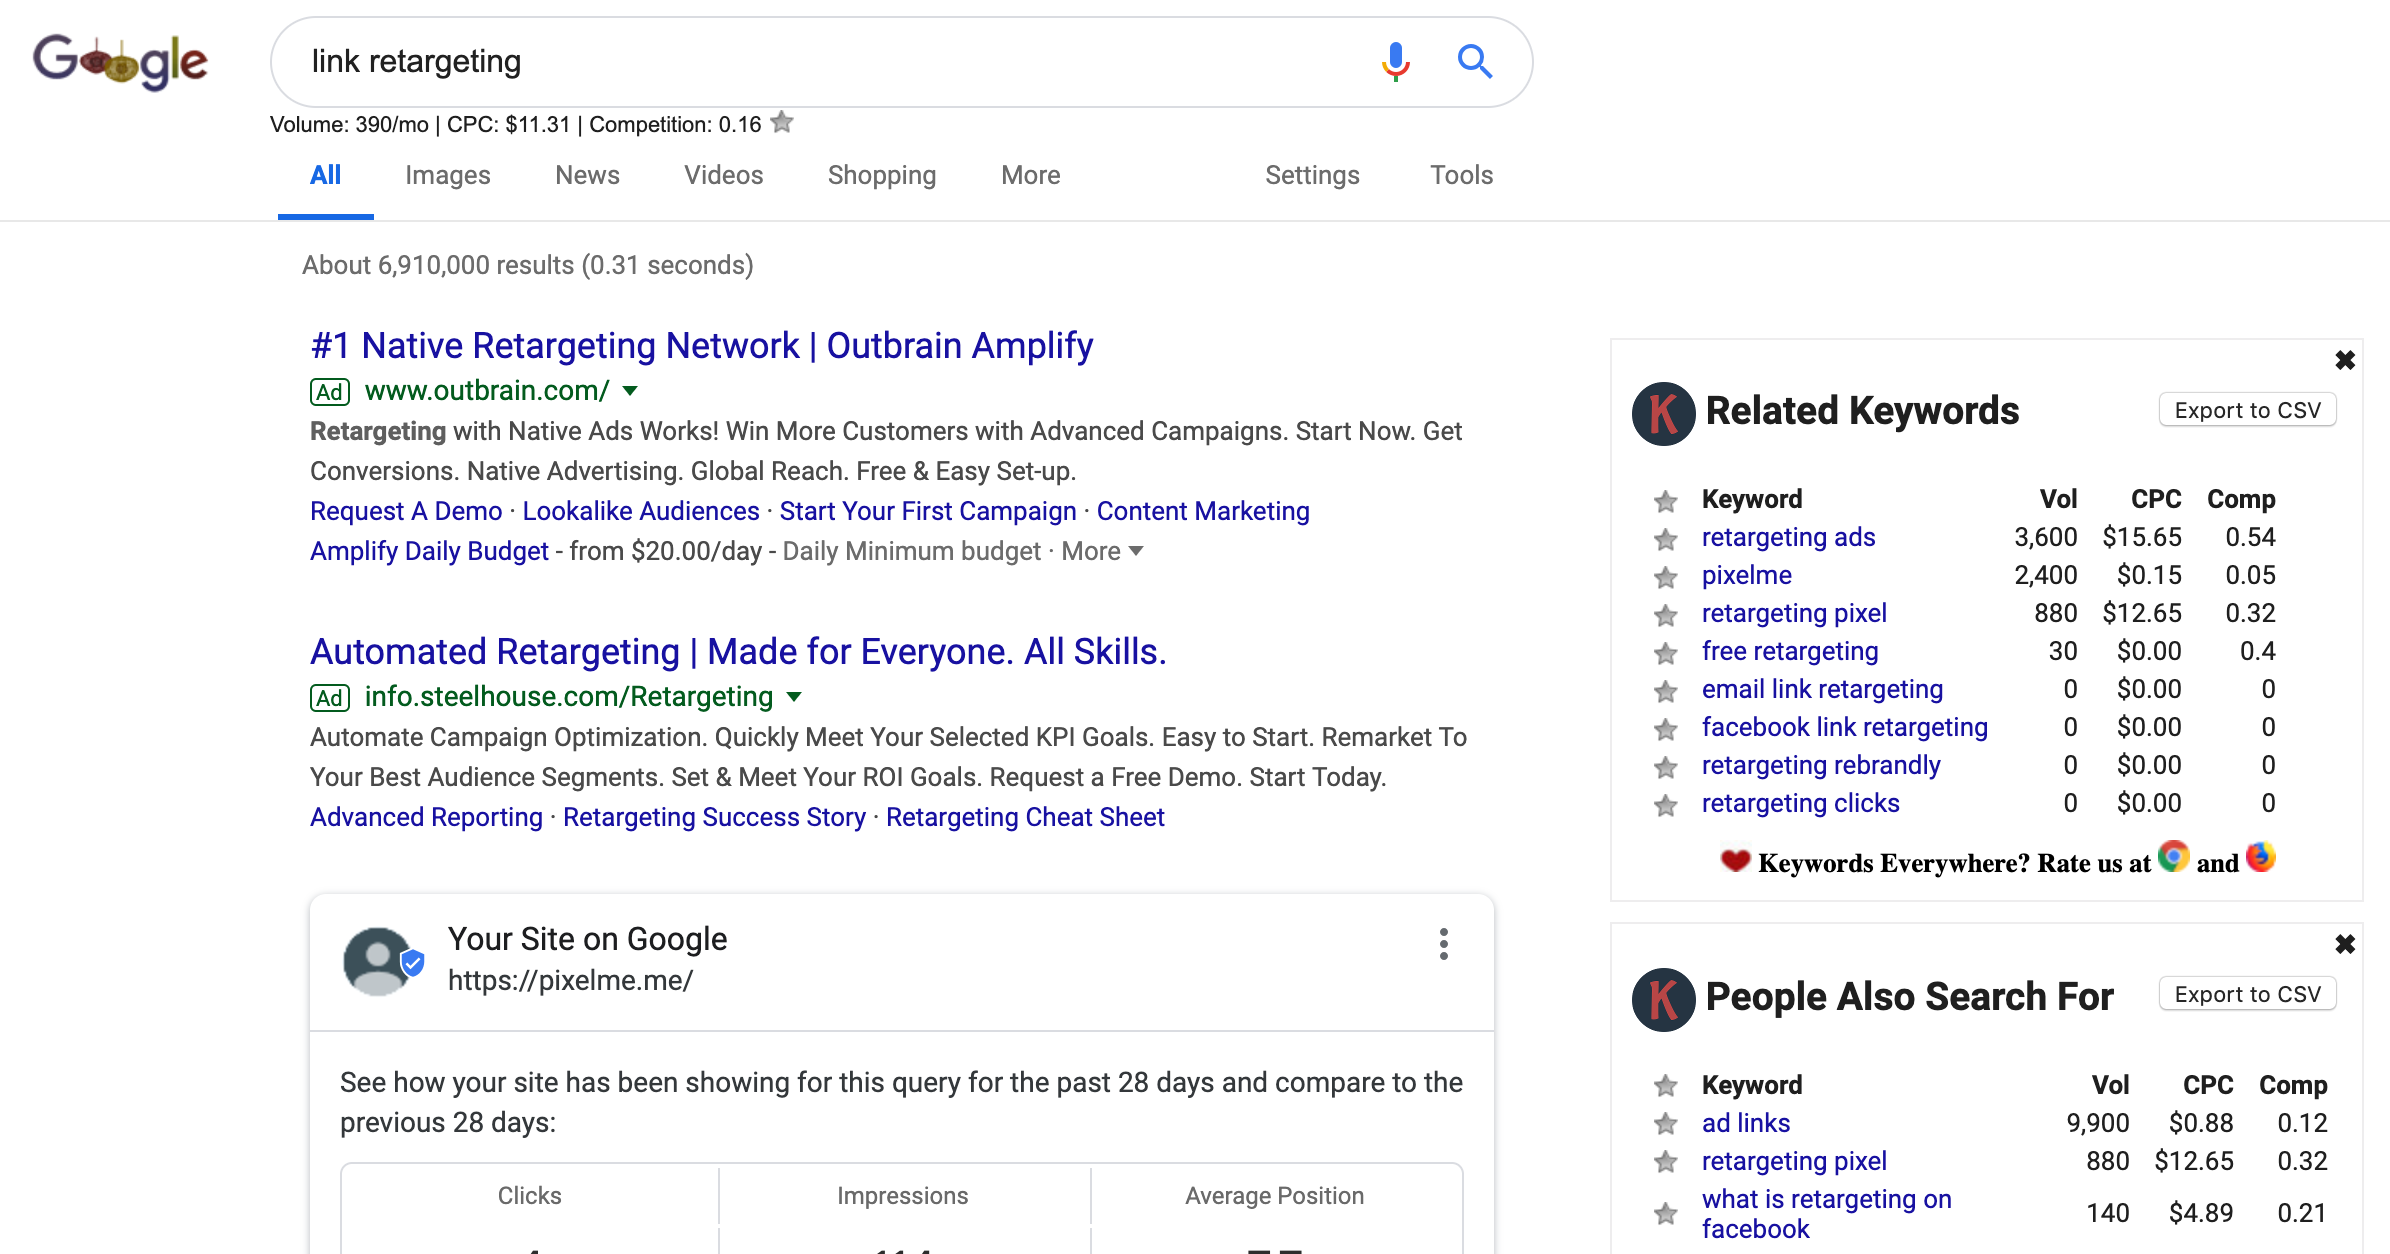2390x1254 pixels.
Task: Expand dropdown arrow next to www.outbrain.com
Action: click(x=630, y=391)
